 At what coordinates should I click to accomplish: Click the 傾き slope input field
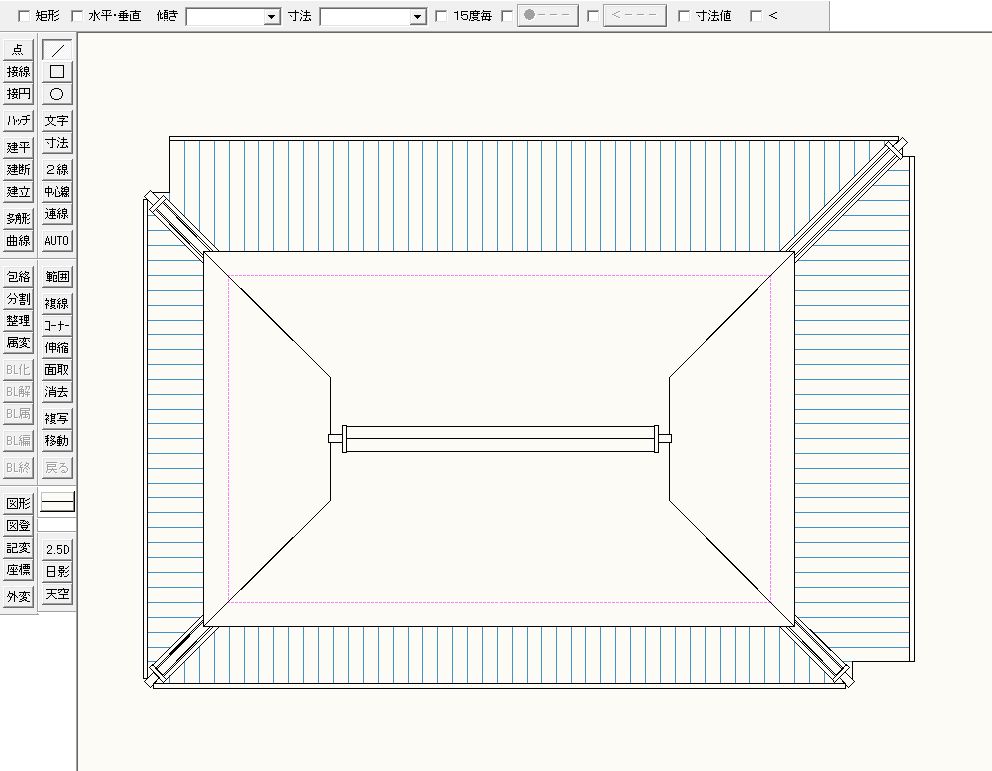click(x=226, y=16)
